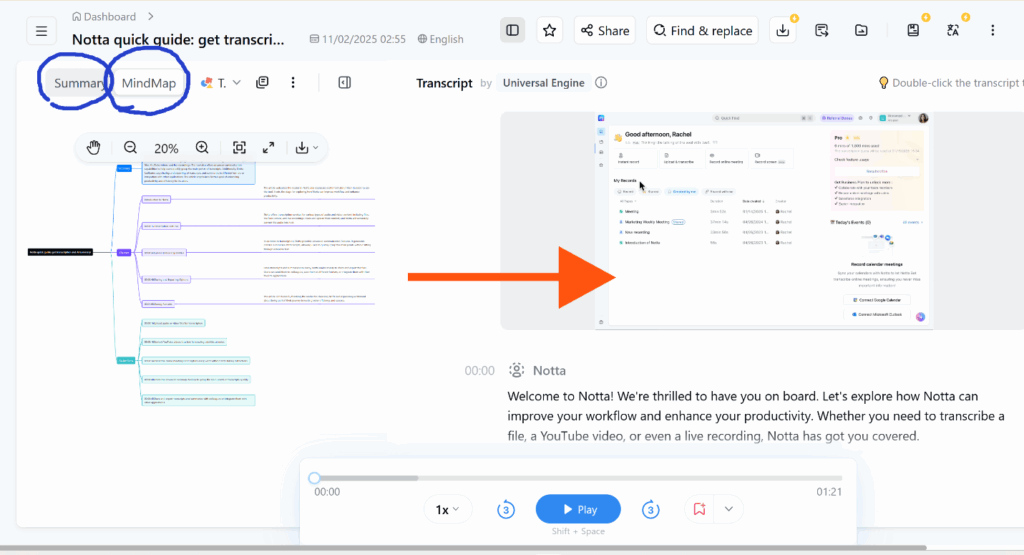Open Find & replace
Viewport: 1024px width, 555px height.
pos(702,31)
